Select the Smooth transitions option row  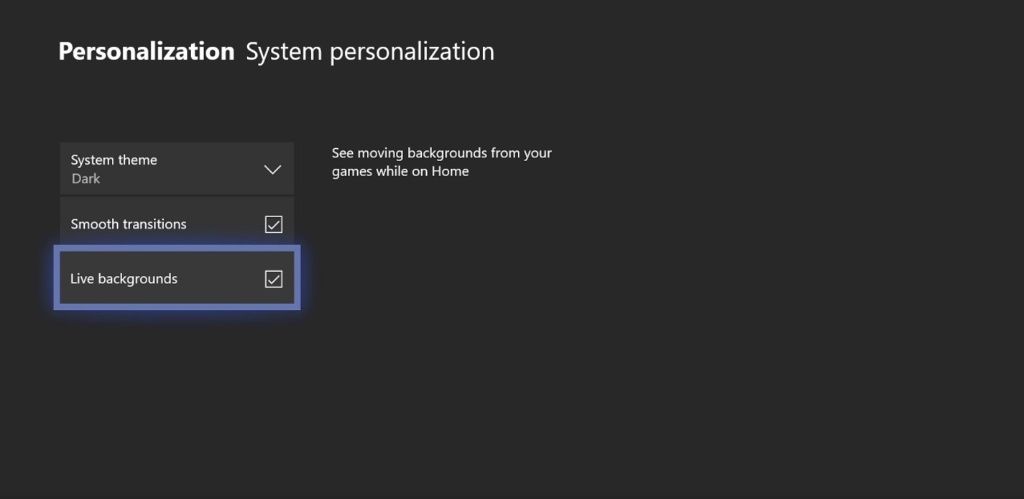tap(176, 224)
